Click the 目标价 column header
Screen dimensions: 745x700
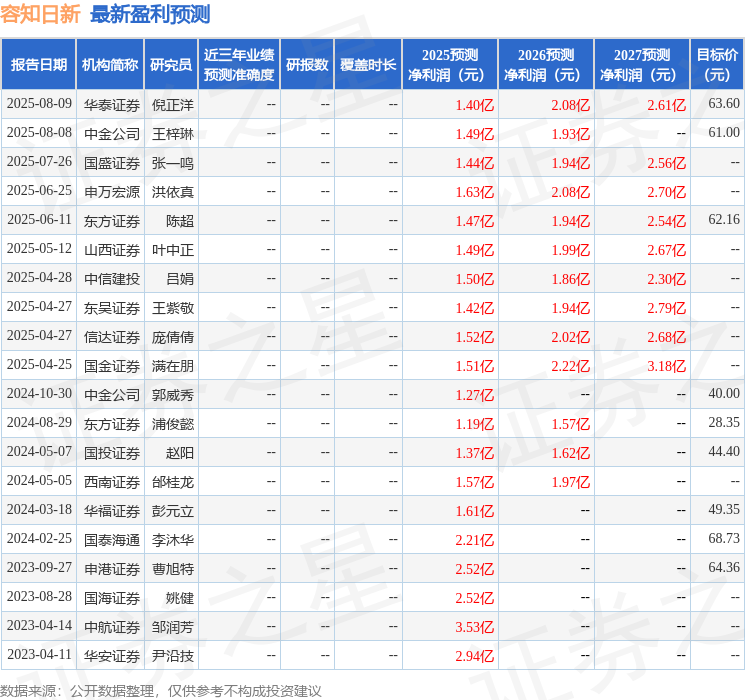pyautogui.click(x=717, y=65)
